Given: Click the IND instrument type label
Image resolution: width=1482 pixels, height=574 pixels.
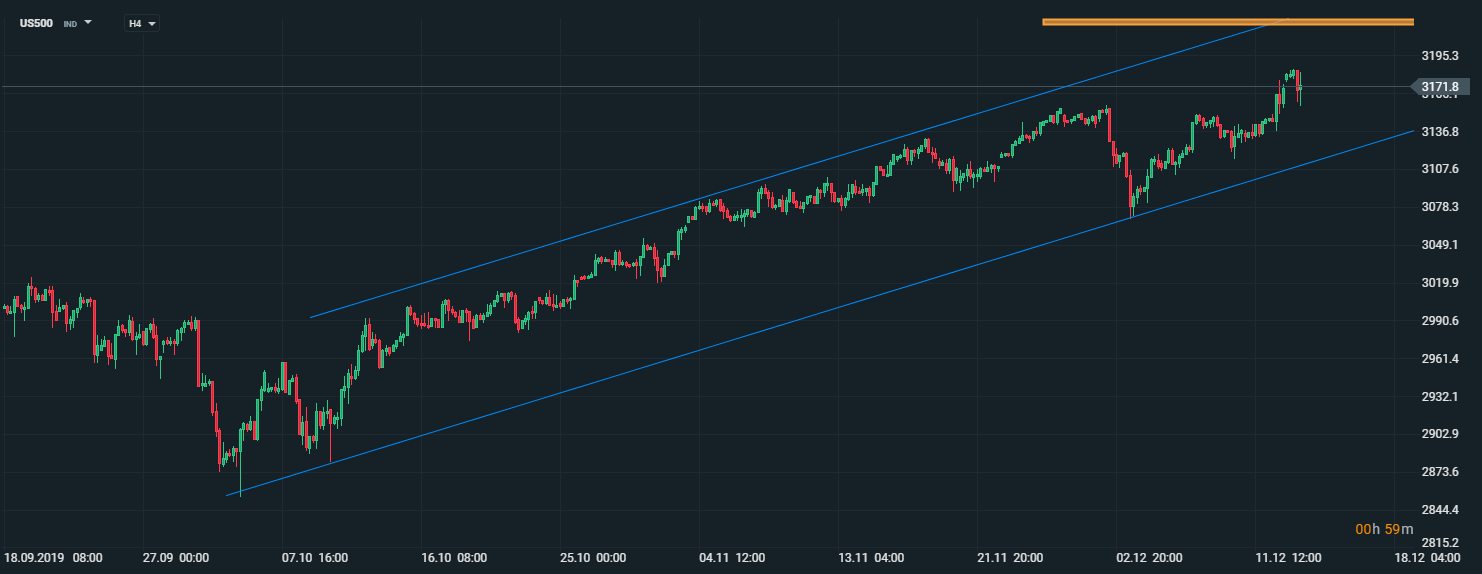Looking at the screenshot, I should point(70,23).
